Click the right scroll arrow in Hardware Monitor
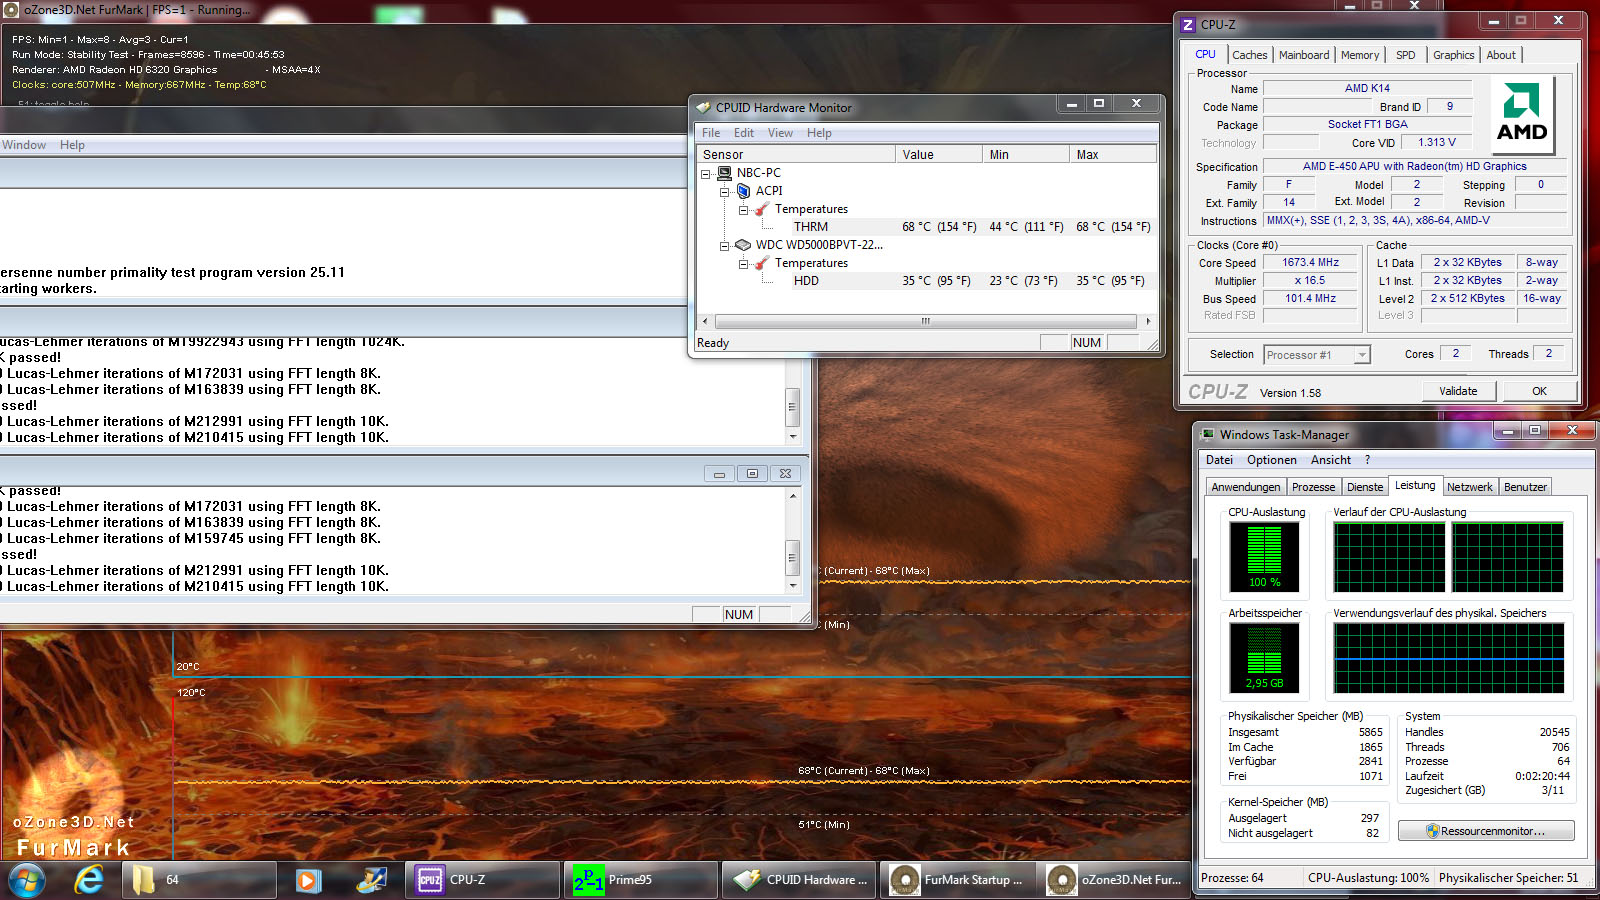 tap(1148, 322)
